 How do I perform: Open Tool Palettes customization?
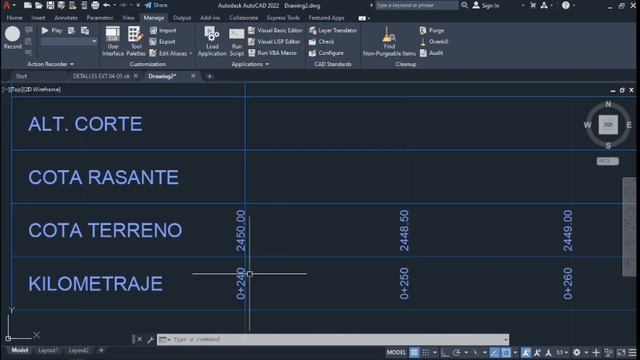[136, 41]
